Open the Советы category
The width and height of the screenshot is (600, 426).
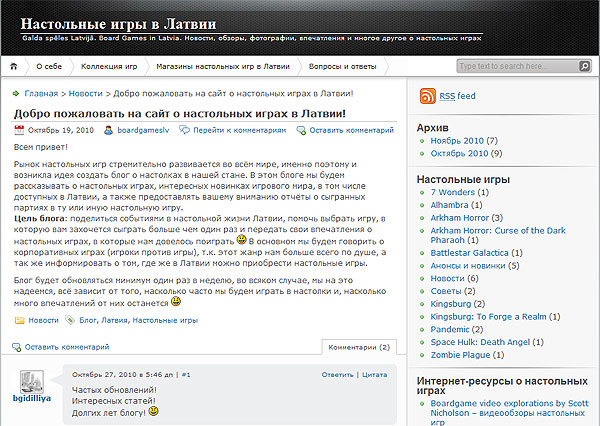[x=446, y=291]
